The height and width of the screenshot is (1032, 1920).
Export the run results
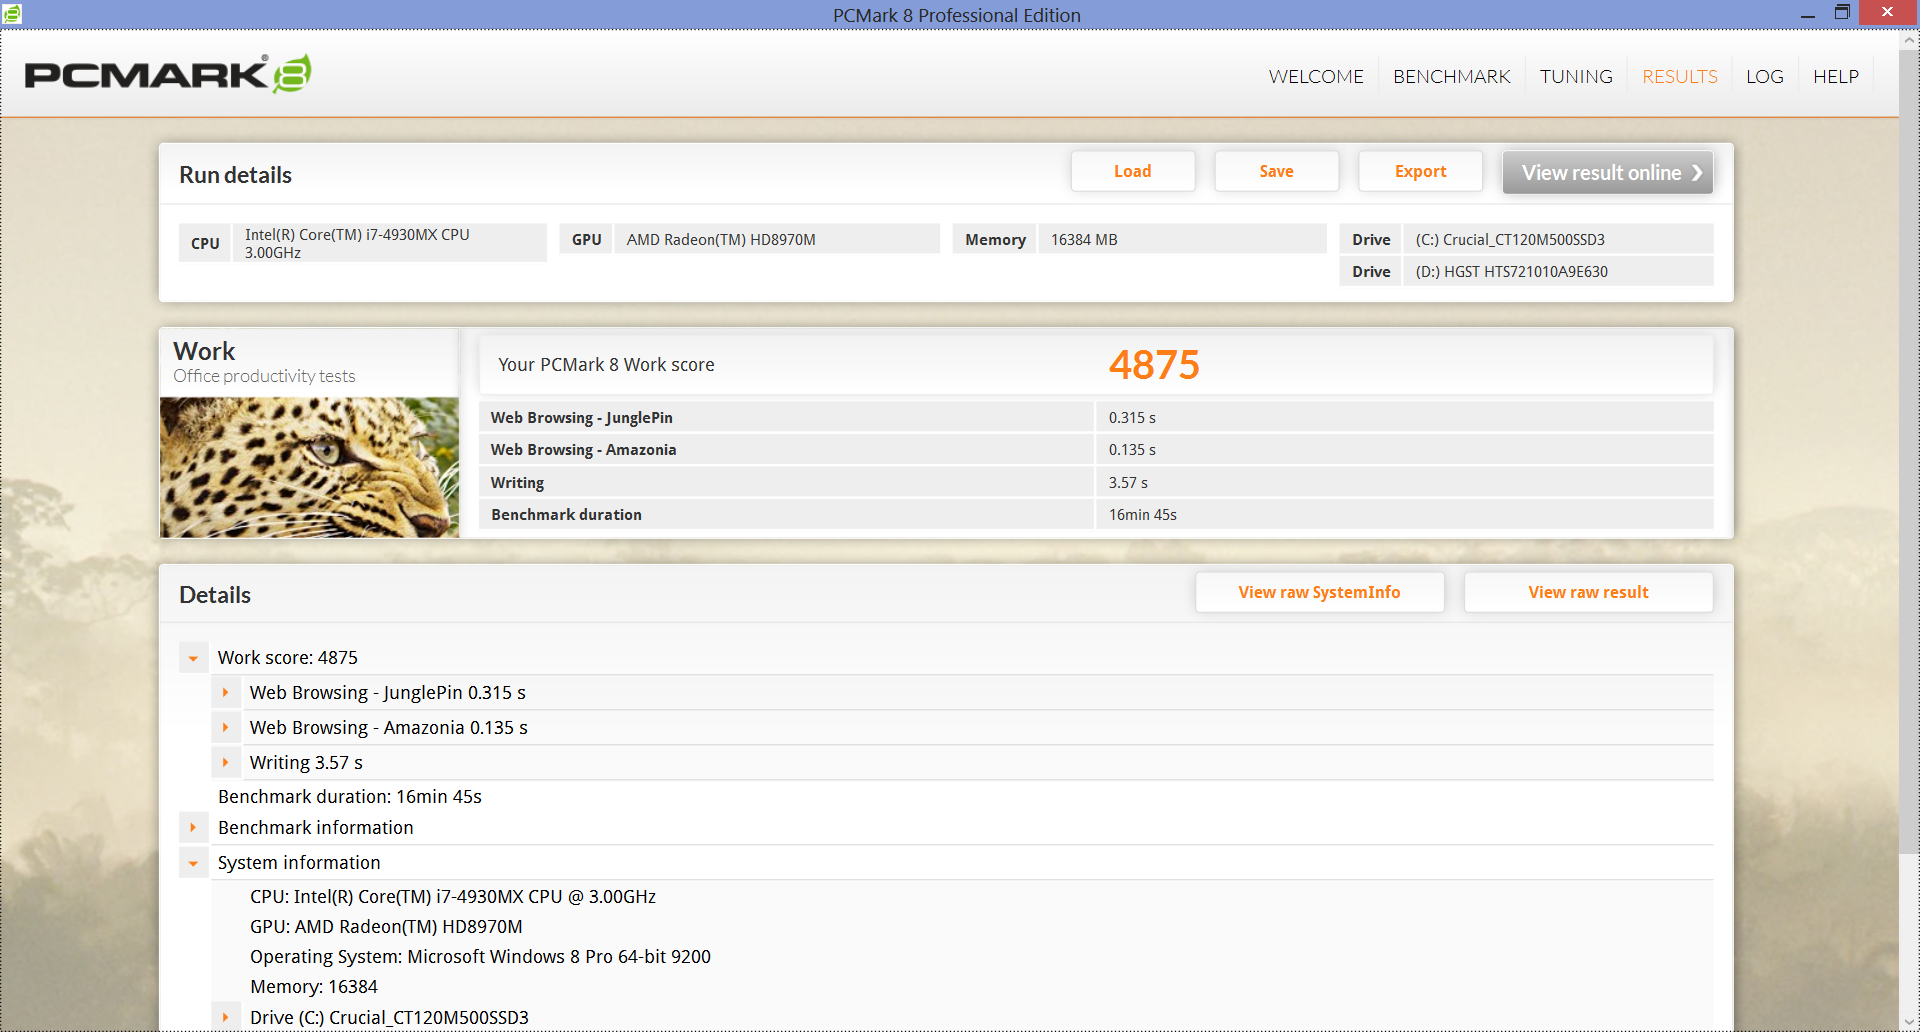point(1420,172)
